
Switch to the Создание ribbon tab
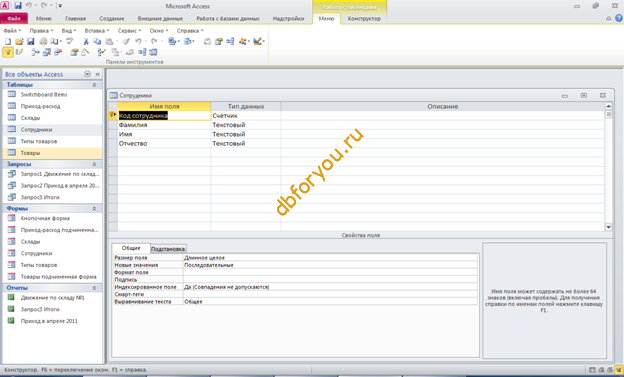[111, 18]
